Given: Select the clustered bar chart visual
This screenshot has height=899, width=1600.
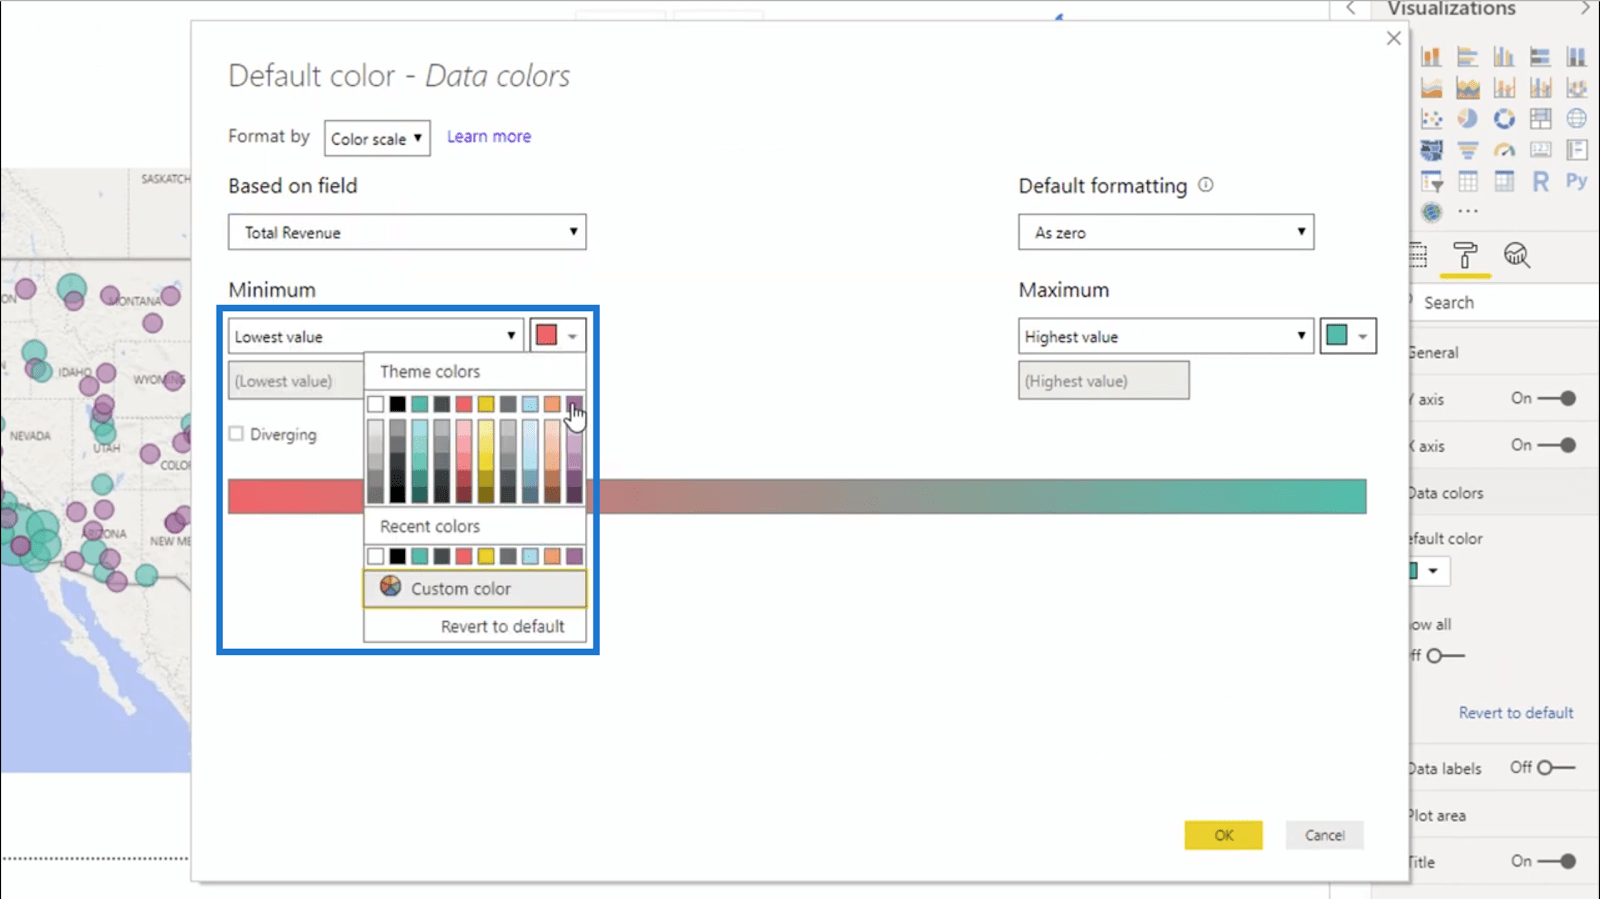Looking at the screenshot, I should point(1467,57).
